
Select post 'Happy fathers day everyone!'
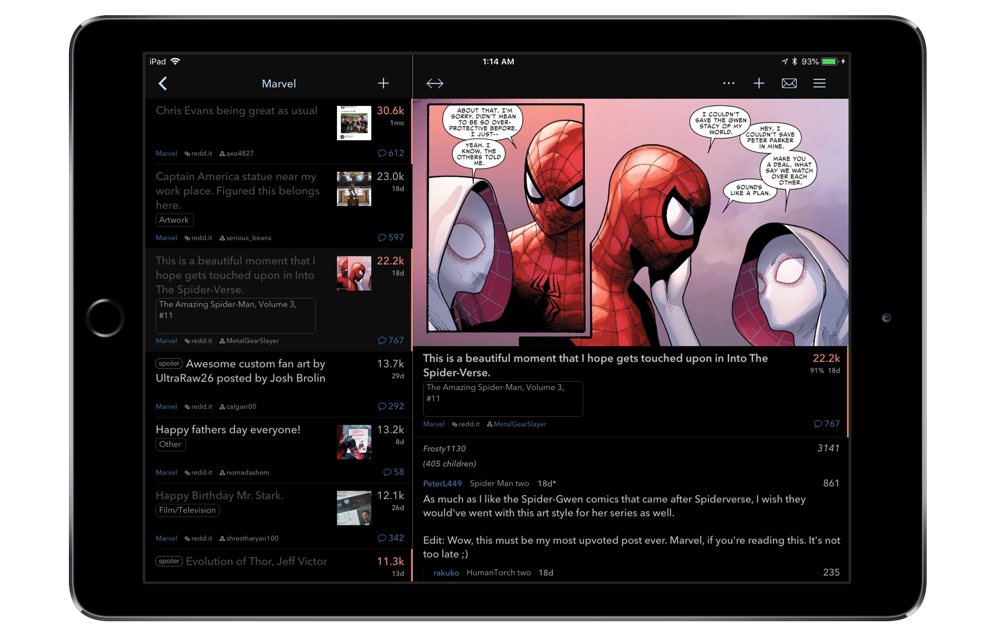click(228, 430)
